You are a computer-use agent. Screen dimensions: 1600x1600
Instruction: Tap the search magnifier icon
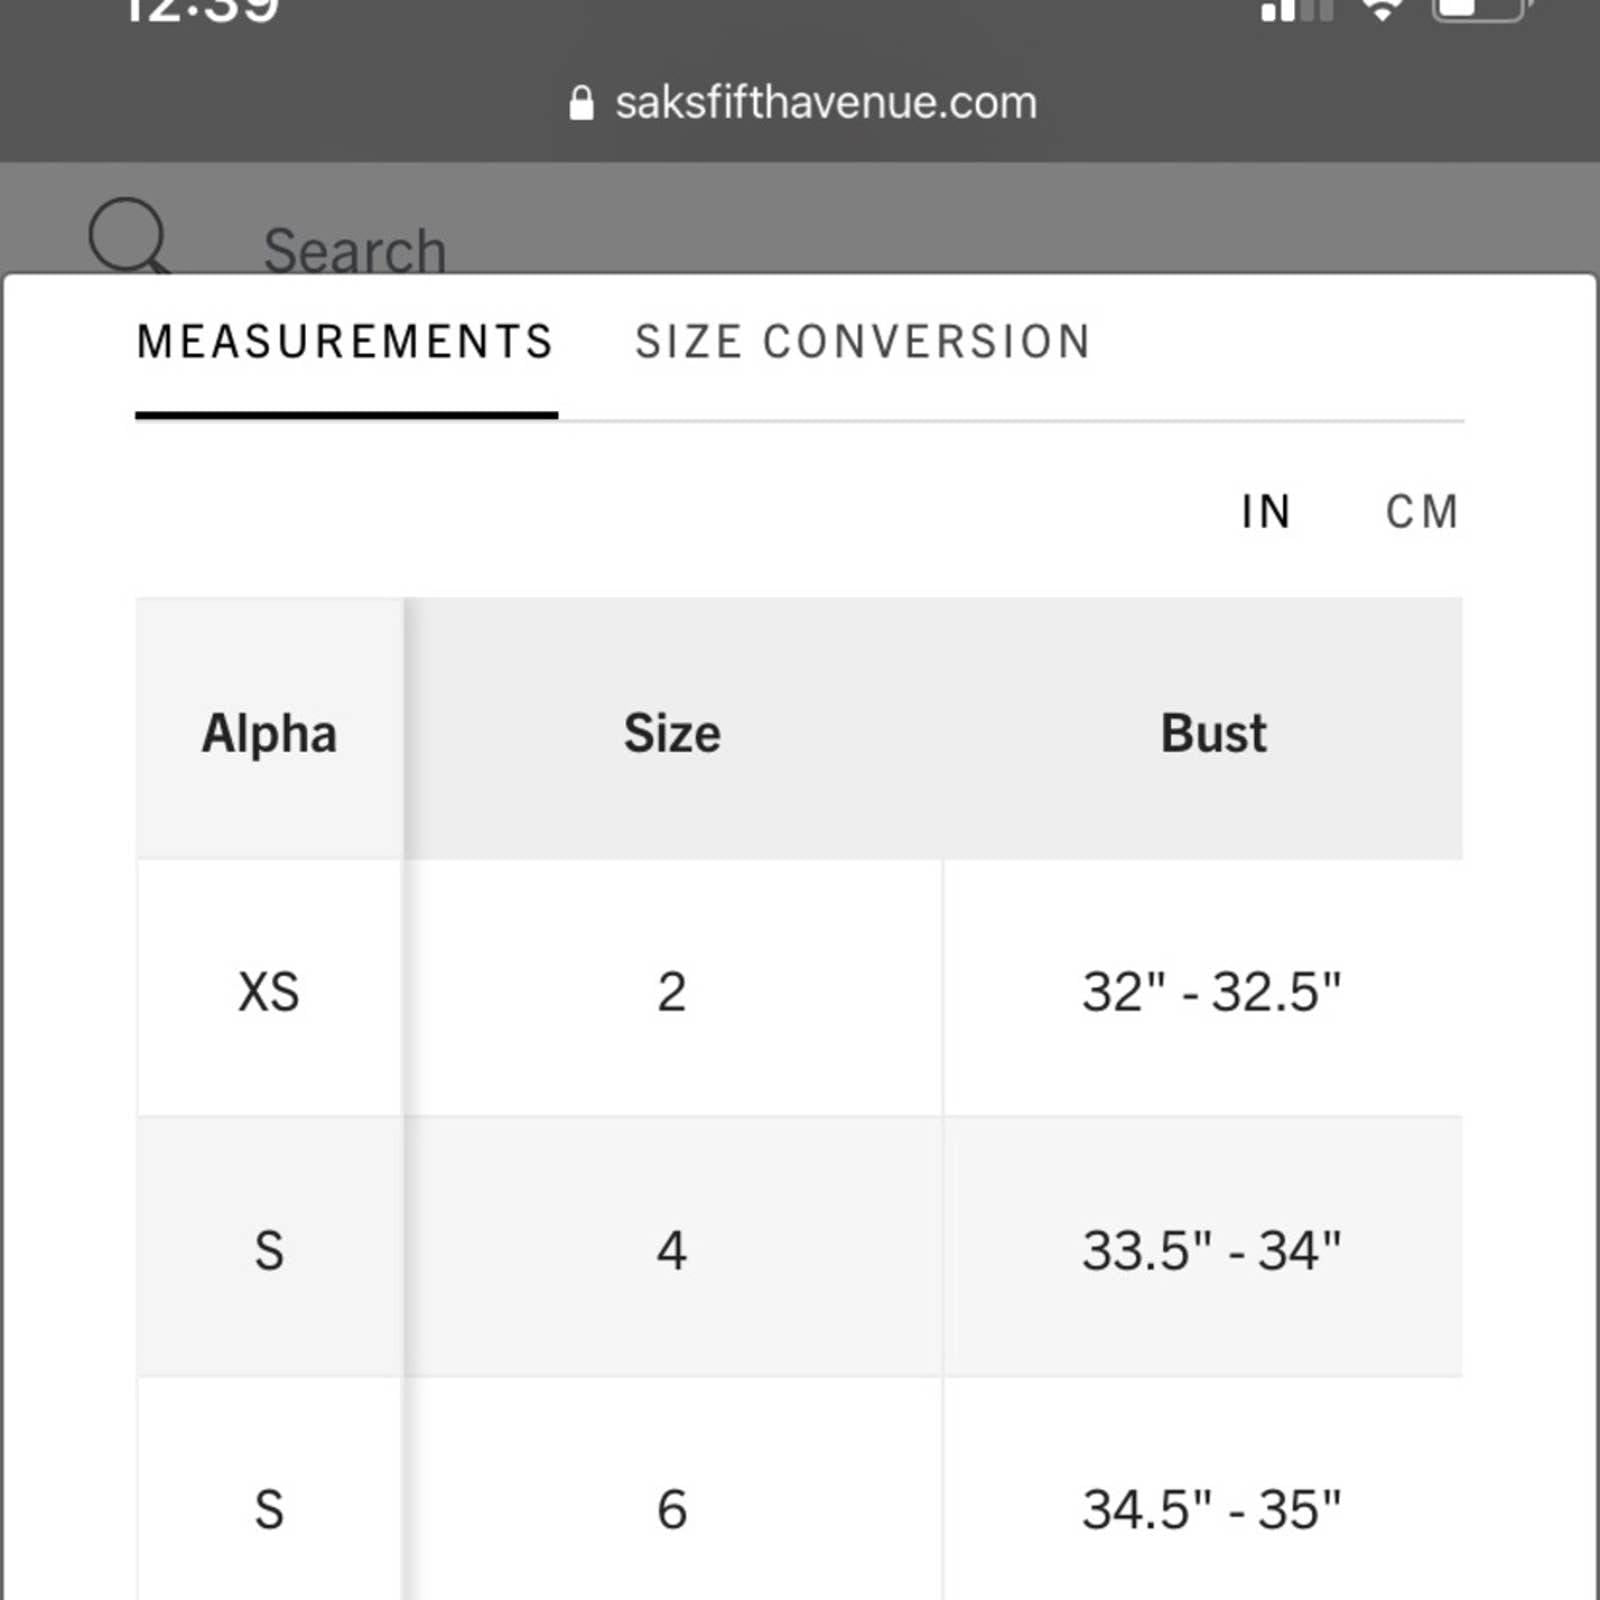[128, 236]
